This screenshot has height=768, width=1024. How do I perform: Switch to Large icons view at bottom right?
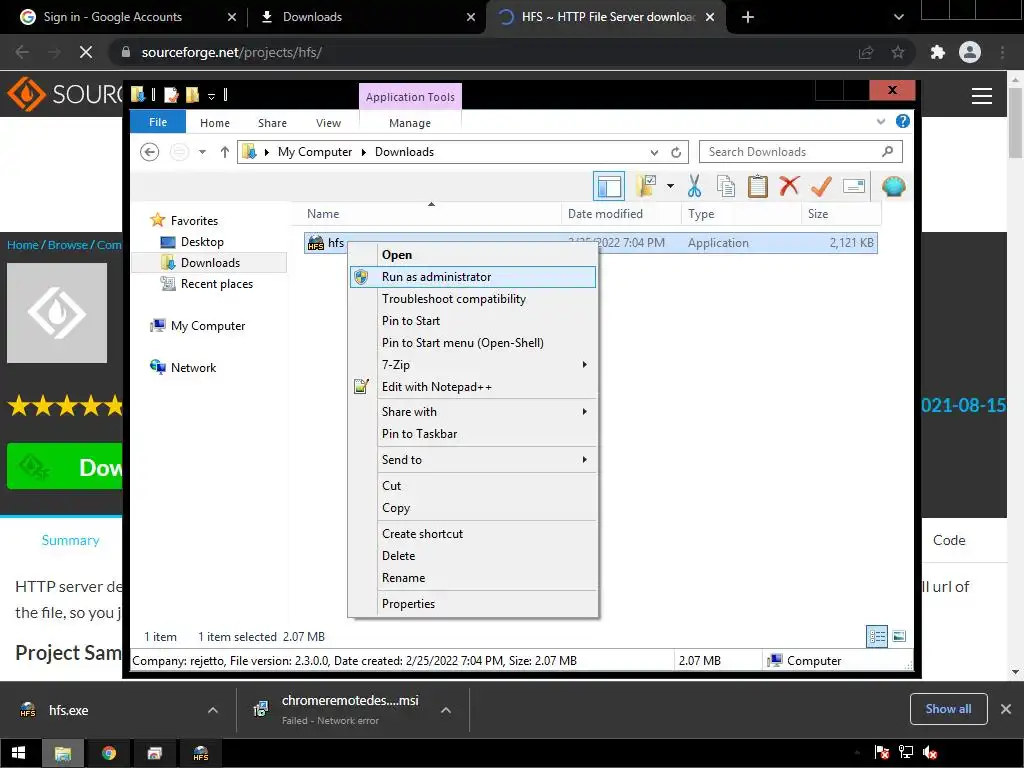(899, 636)
